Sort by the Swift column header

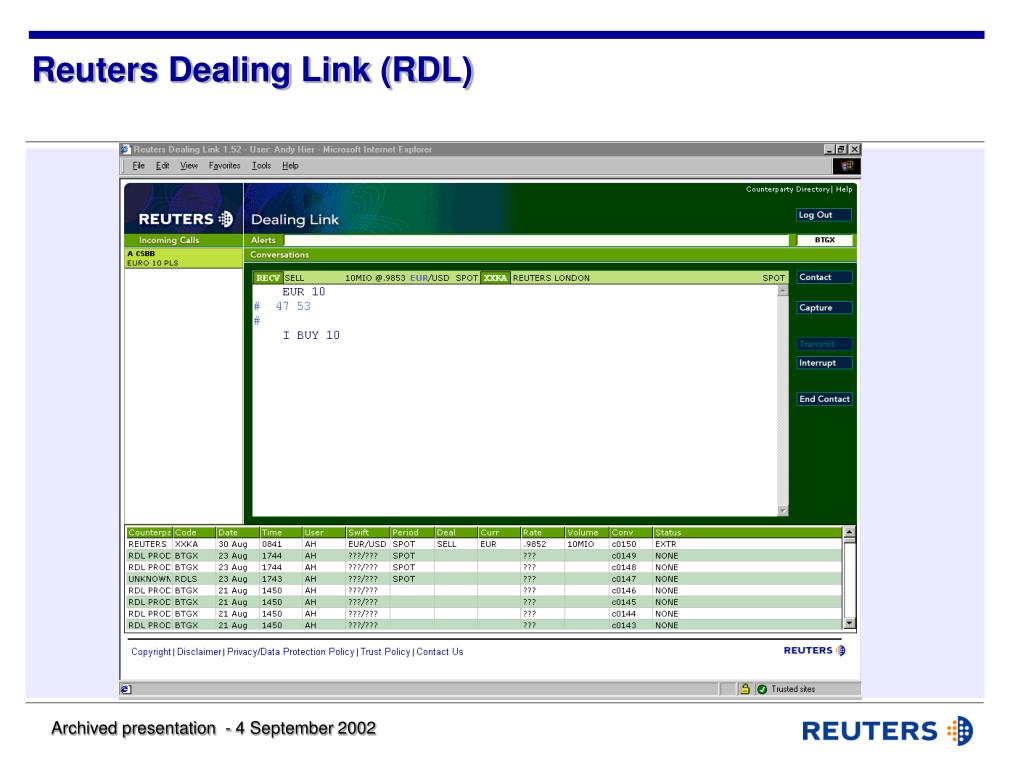(x=368, y=533)
